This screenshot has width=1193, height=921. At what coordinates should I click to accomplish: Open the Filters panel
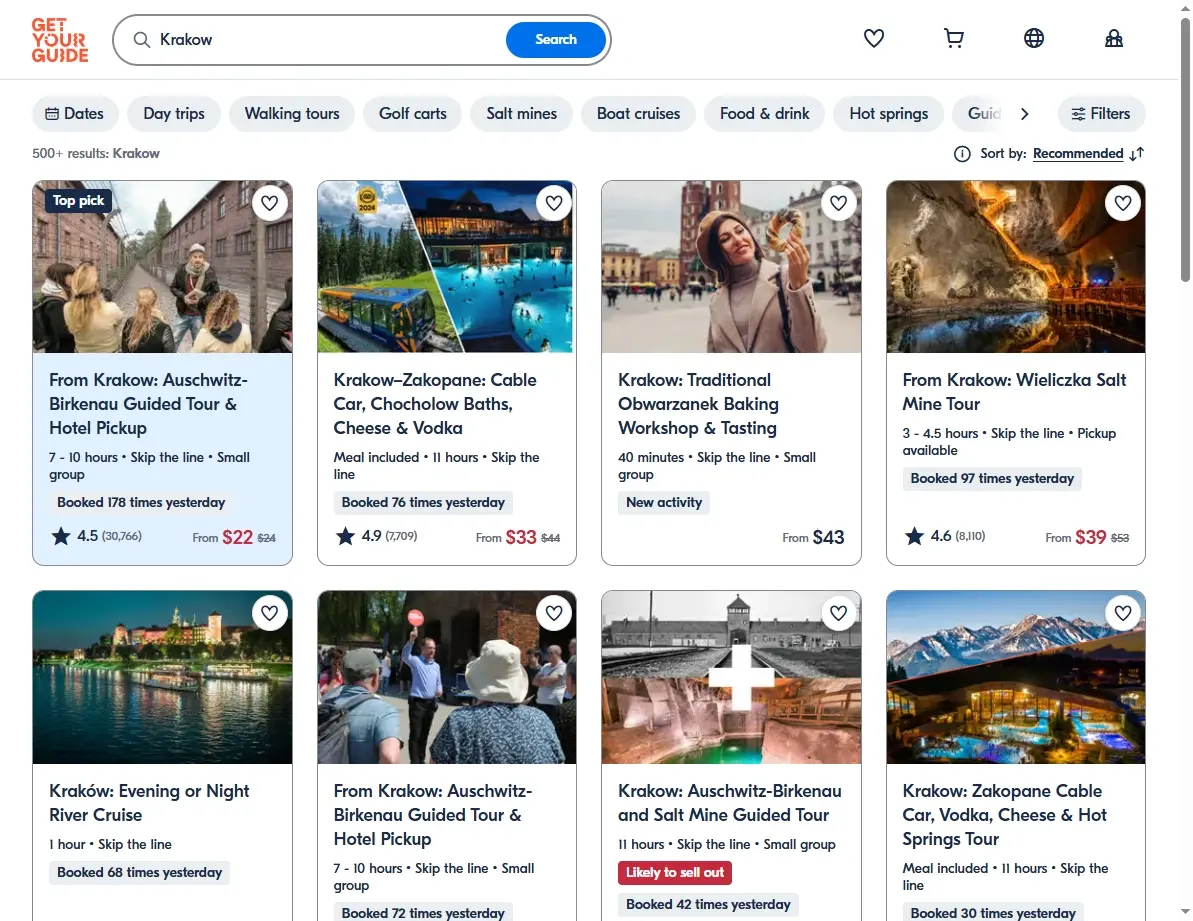[x=1101, y=114]
